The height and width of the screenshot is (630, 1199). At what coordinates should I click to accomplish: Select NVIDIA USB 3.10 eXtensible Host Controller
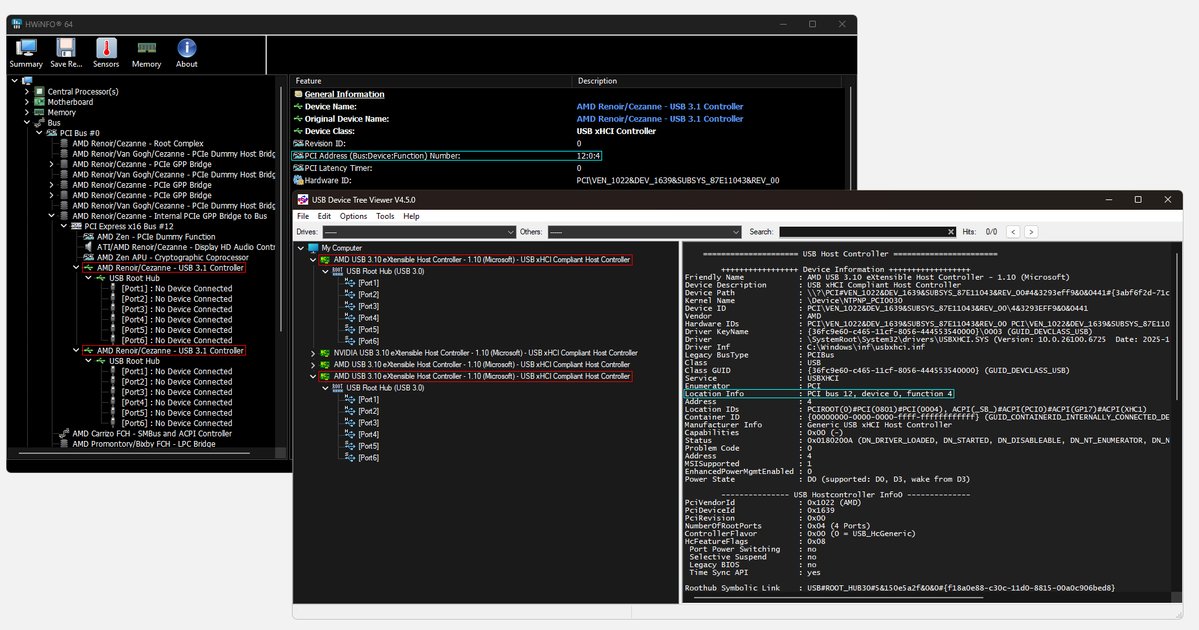coord(486,353)
